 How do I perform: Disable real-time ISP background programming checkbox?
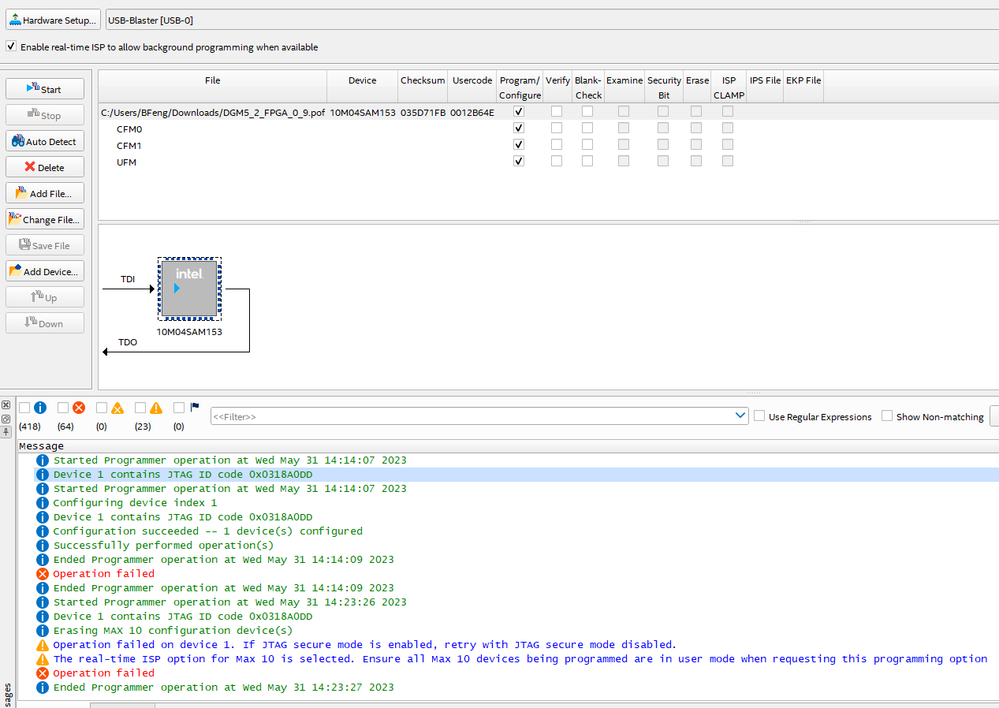[x=12, y=47]
